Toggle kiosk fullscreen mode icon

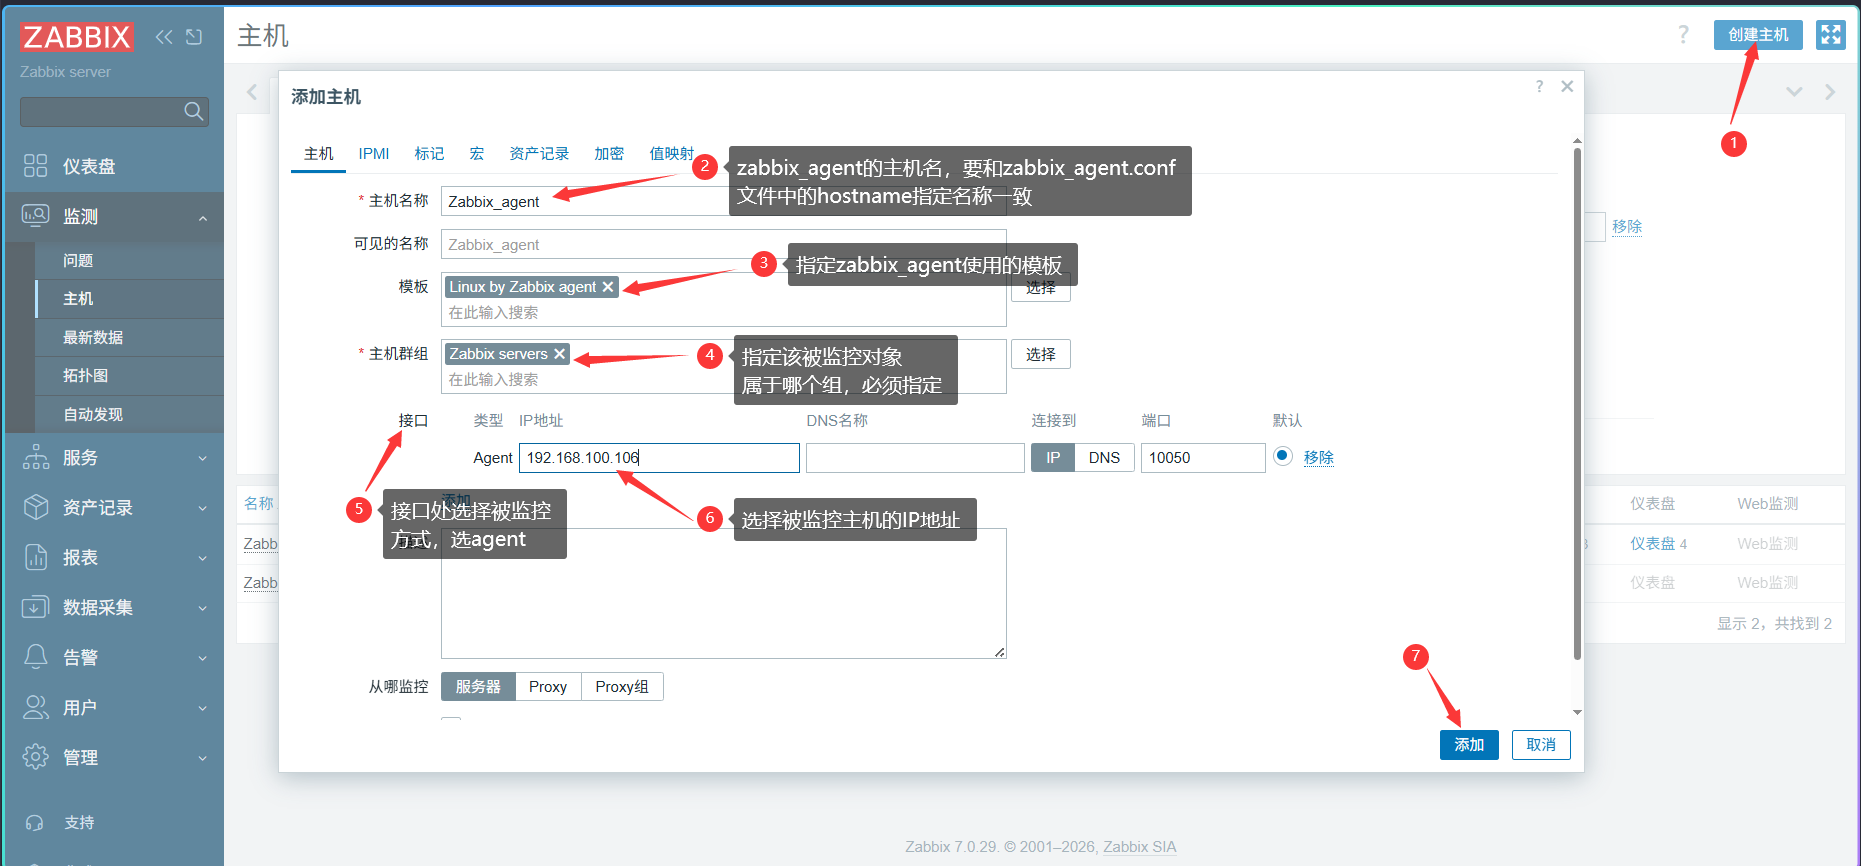coord(1831,35)
